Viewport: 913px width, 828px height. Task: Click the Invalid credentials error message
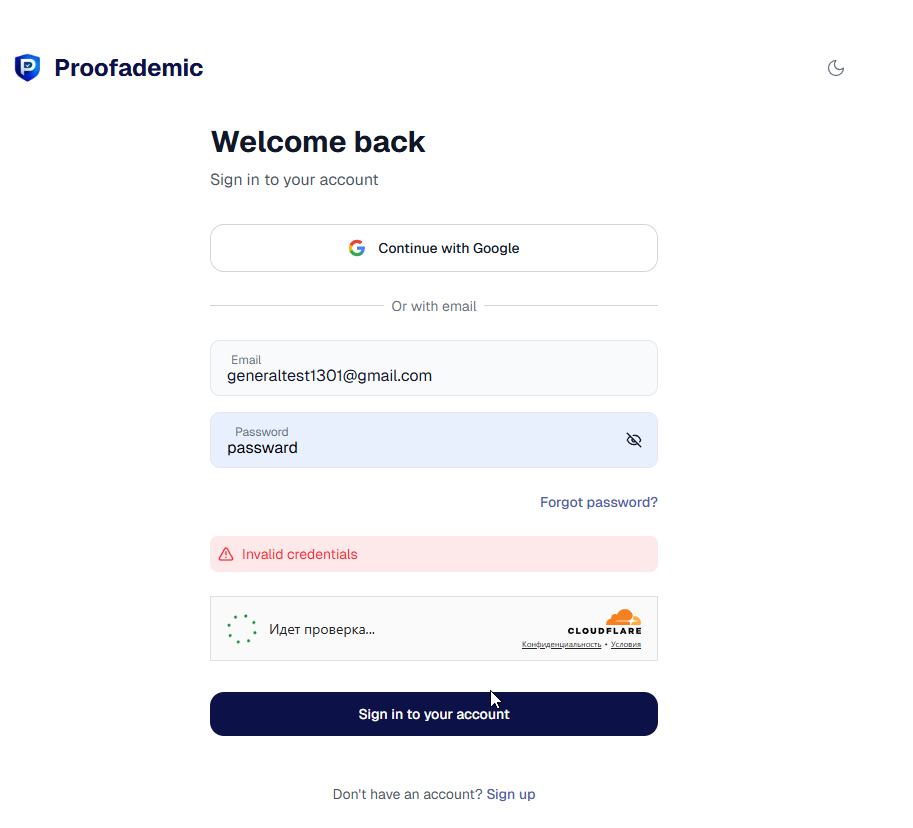[x=299, y=554]
